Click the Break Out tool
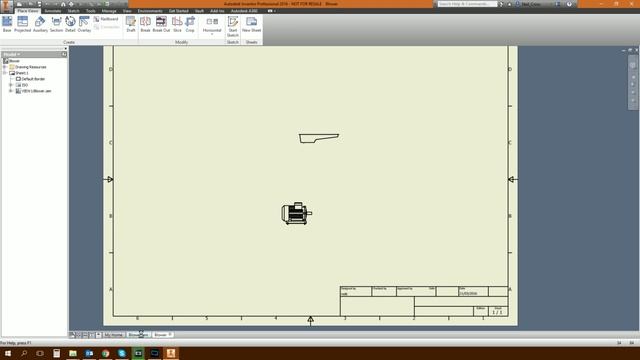This screenshot has height=360, width=640. click(161, 24)
